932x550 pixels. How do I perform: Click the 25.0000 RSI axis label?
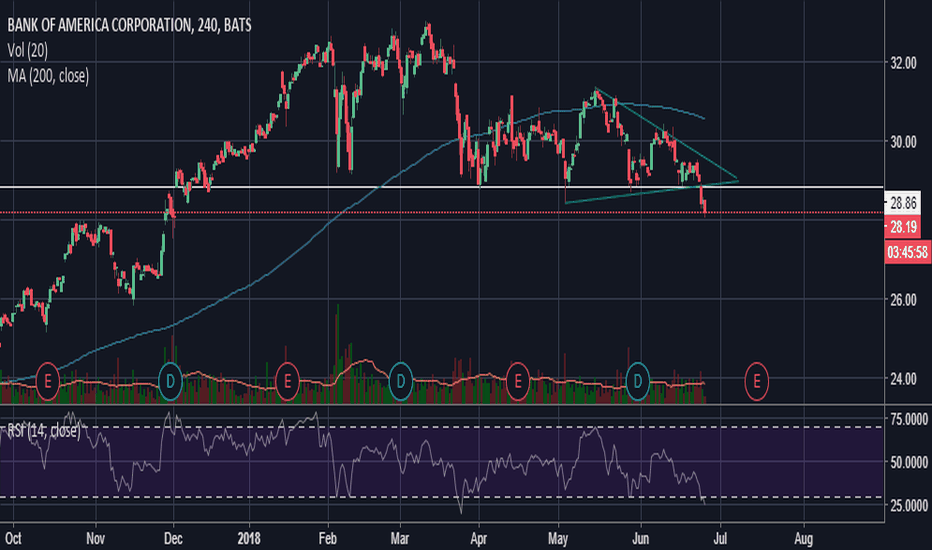(x=909, y=505)
